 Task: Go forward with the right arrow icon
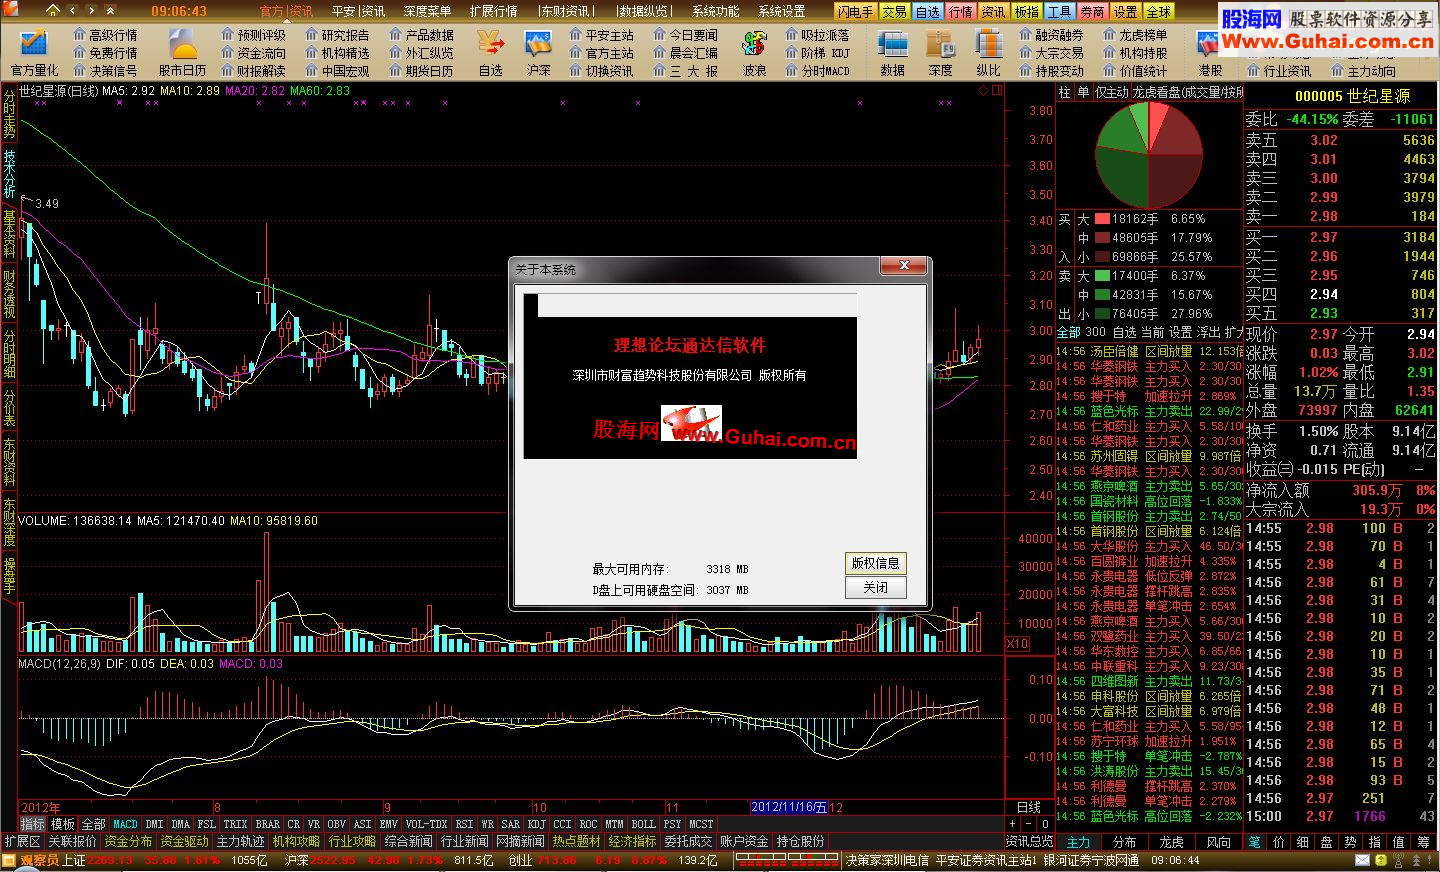click(94, 10)
